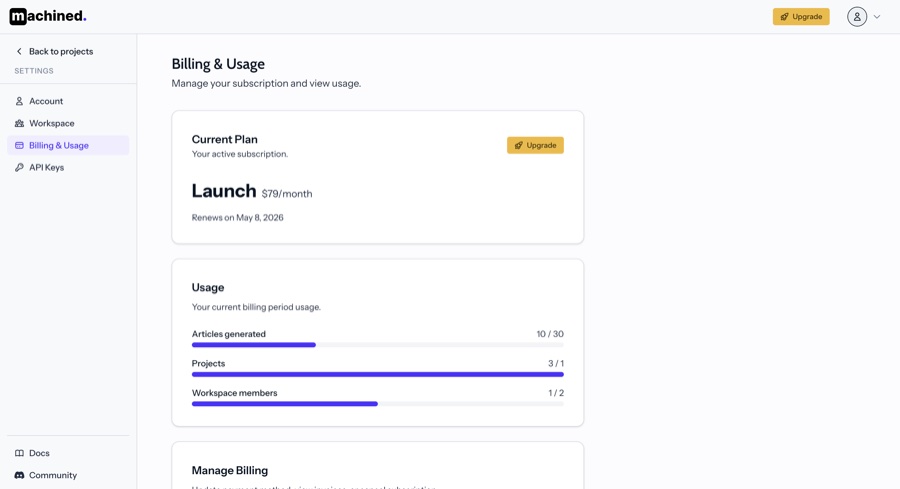Viewport: 900px width, 489px height.
Task: Click the Docs book icon
Action: click(19, 453)
